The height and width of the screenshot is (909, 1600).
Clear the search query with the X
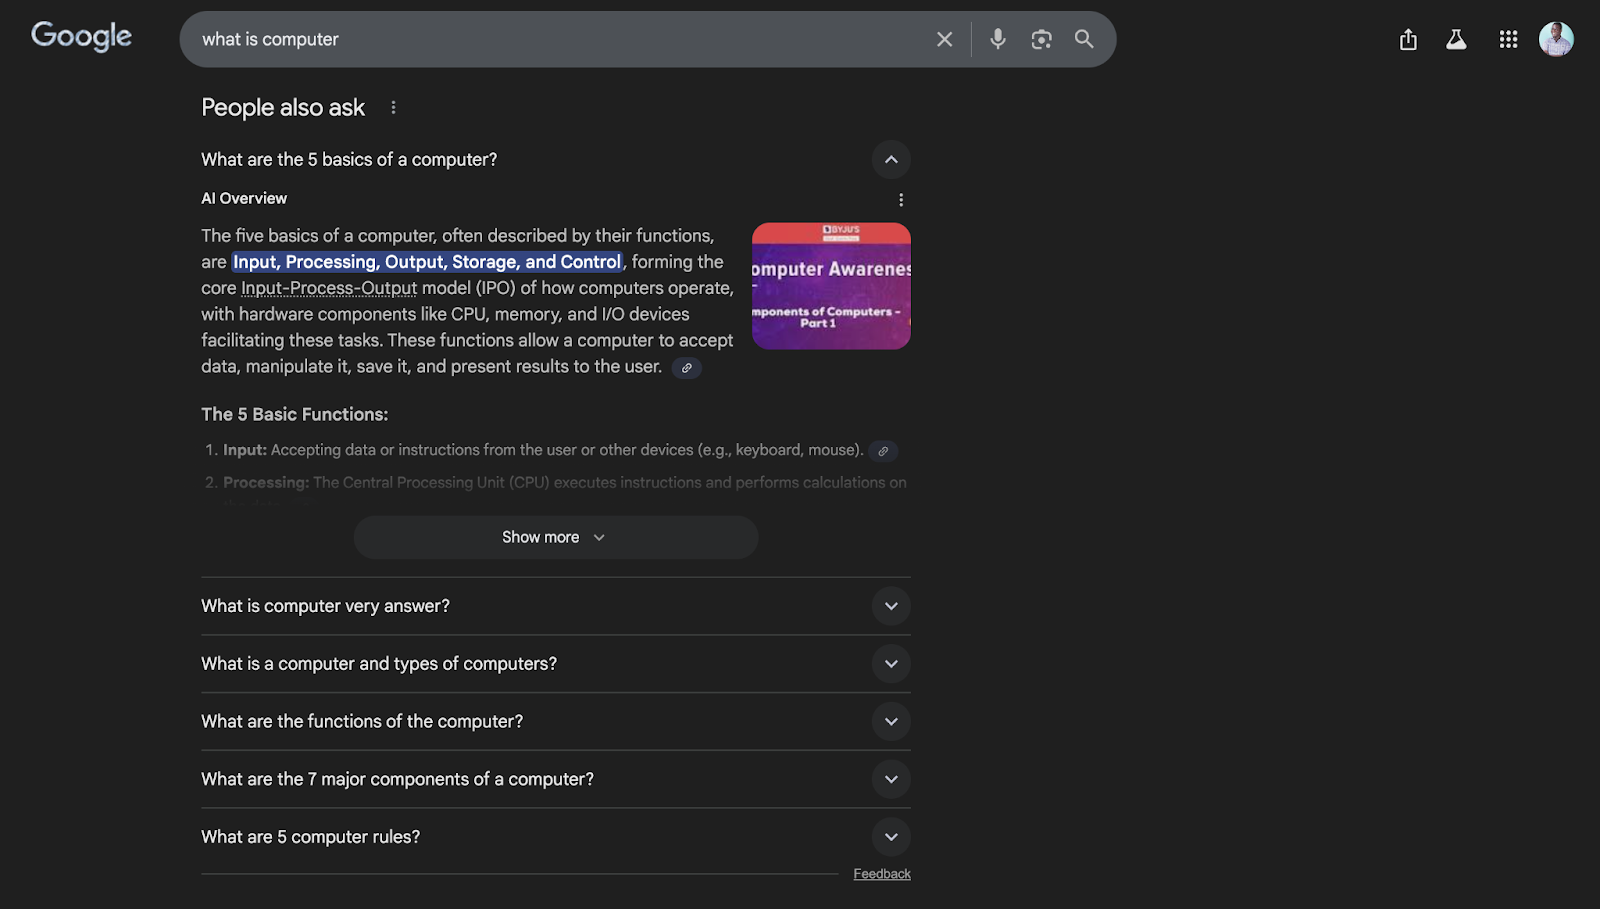coord(944,39)
